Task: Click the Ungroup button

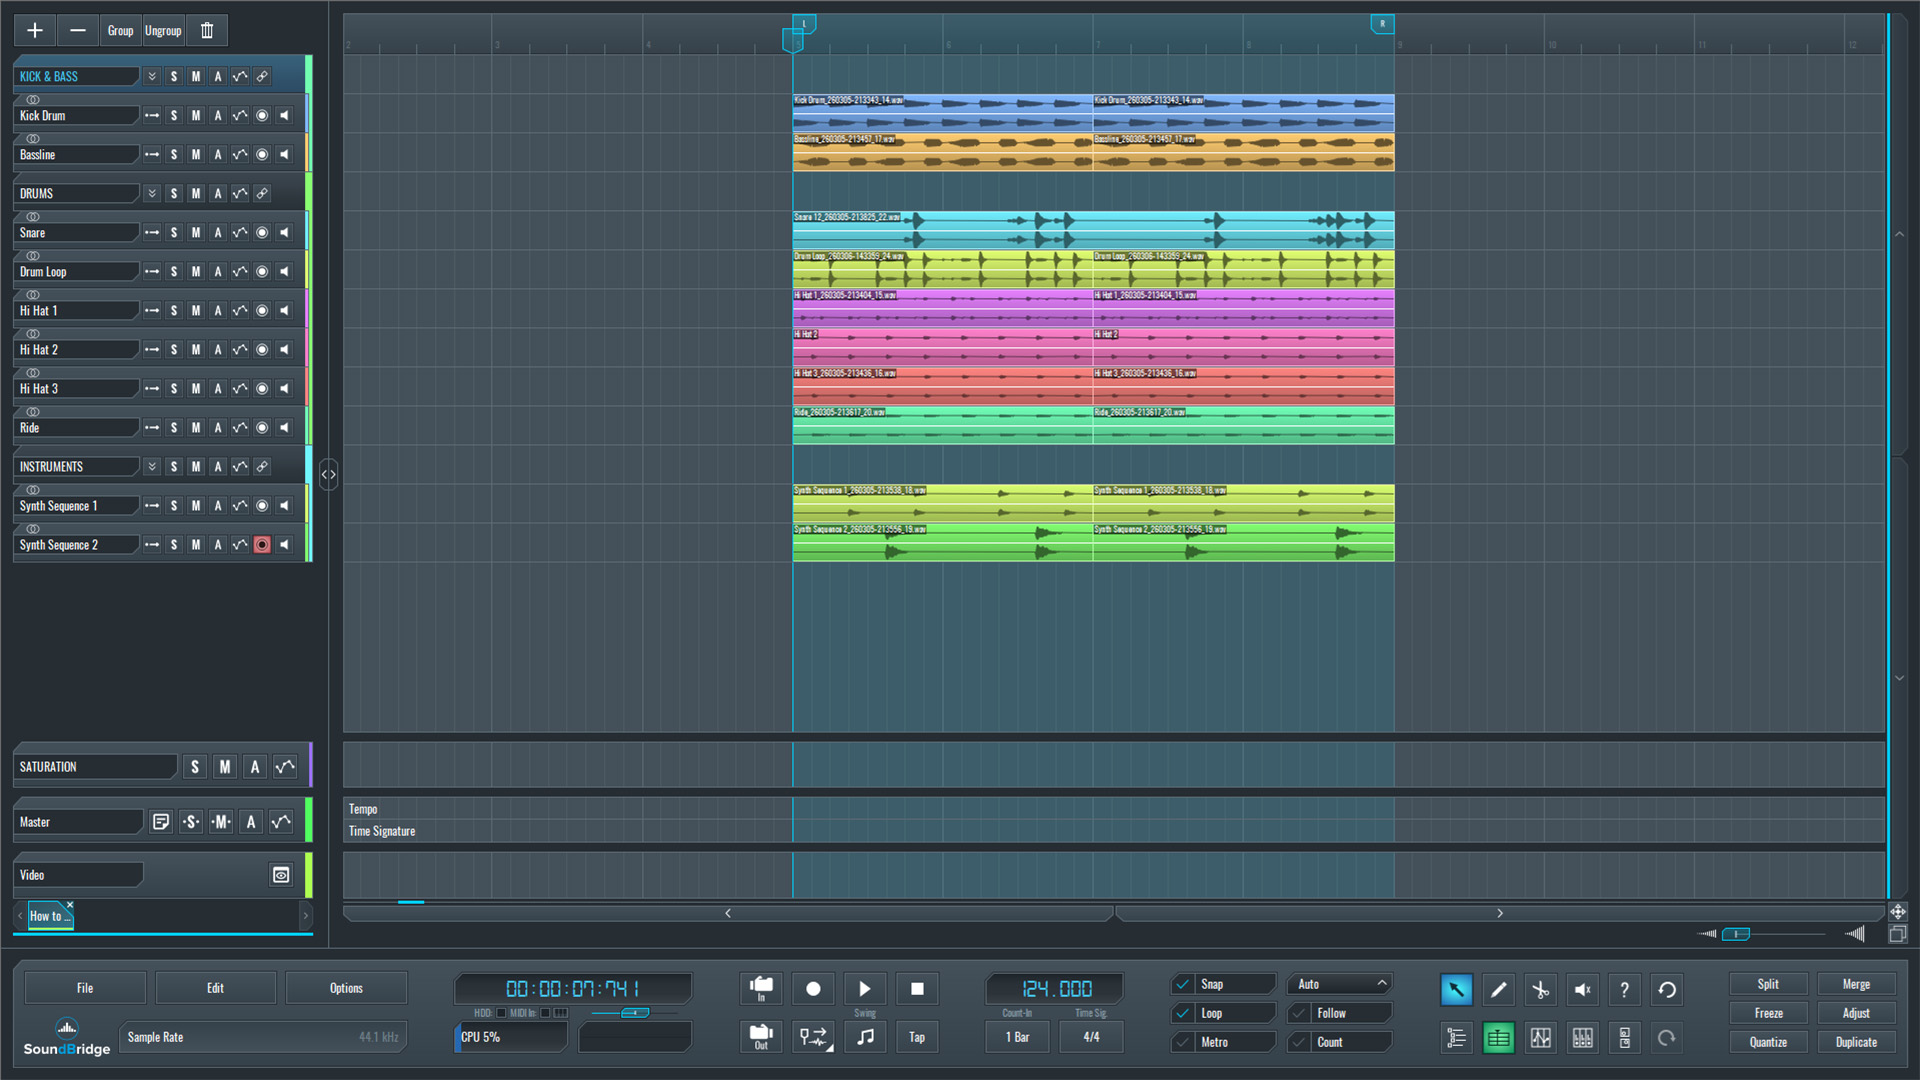Action: 163,30
